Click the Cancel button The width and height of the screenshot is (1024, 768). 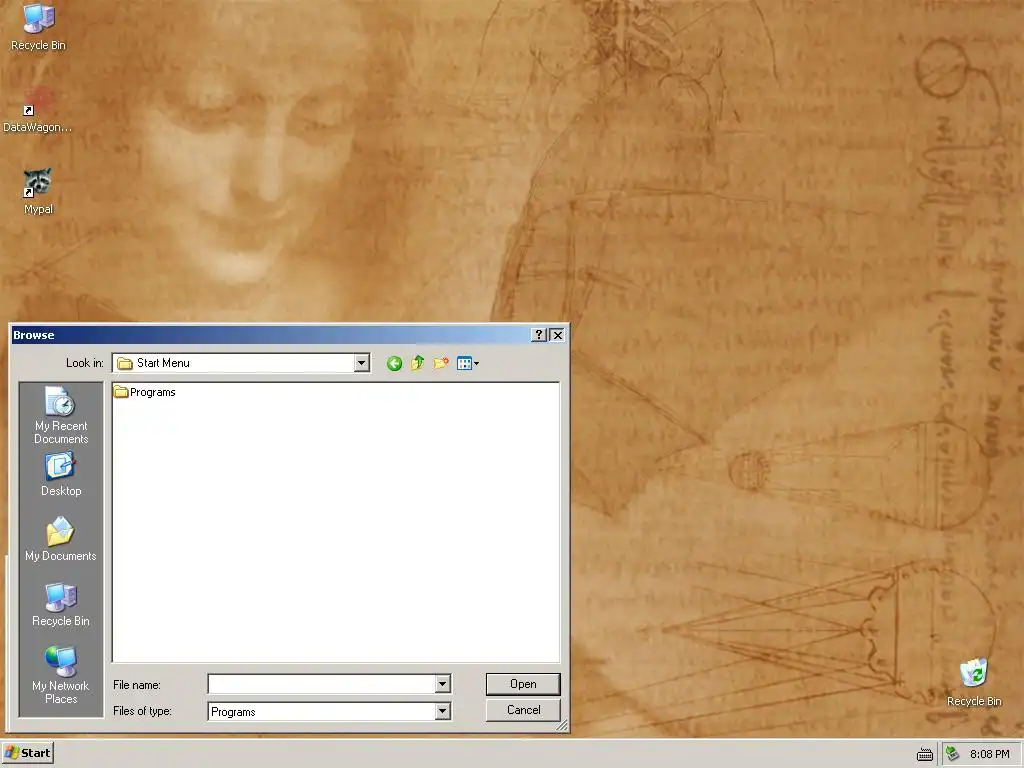tap(523, 710)
